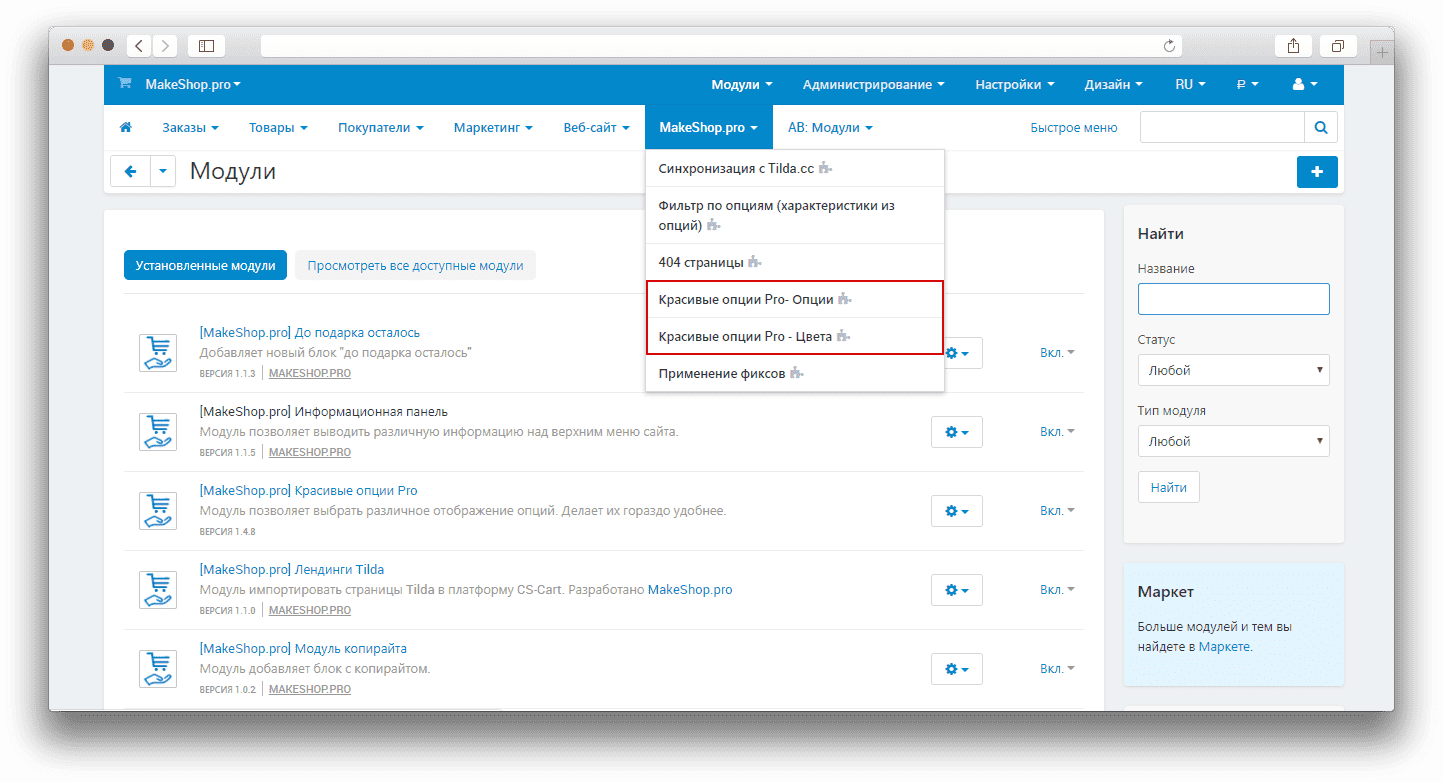Open the gear menu for Модуль копирайта
This screenshot has height=782, width=1443.
click(x=957, y=669)
